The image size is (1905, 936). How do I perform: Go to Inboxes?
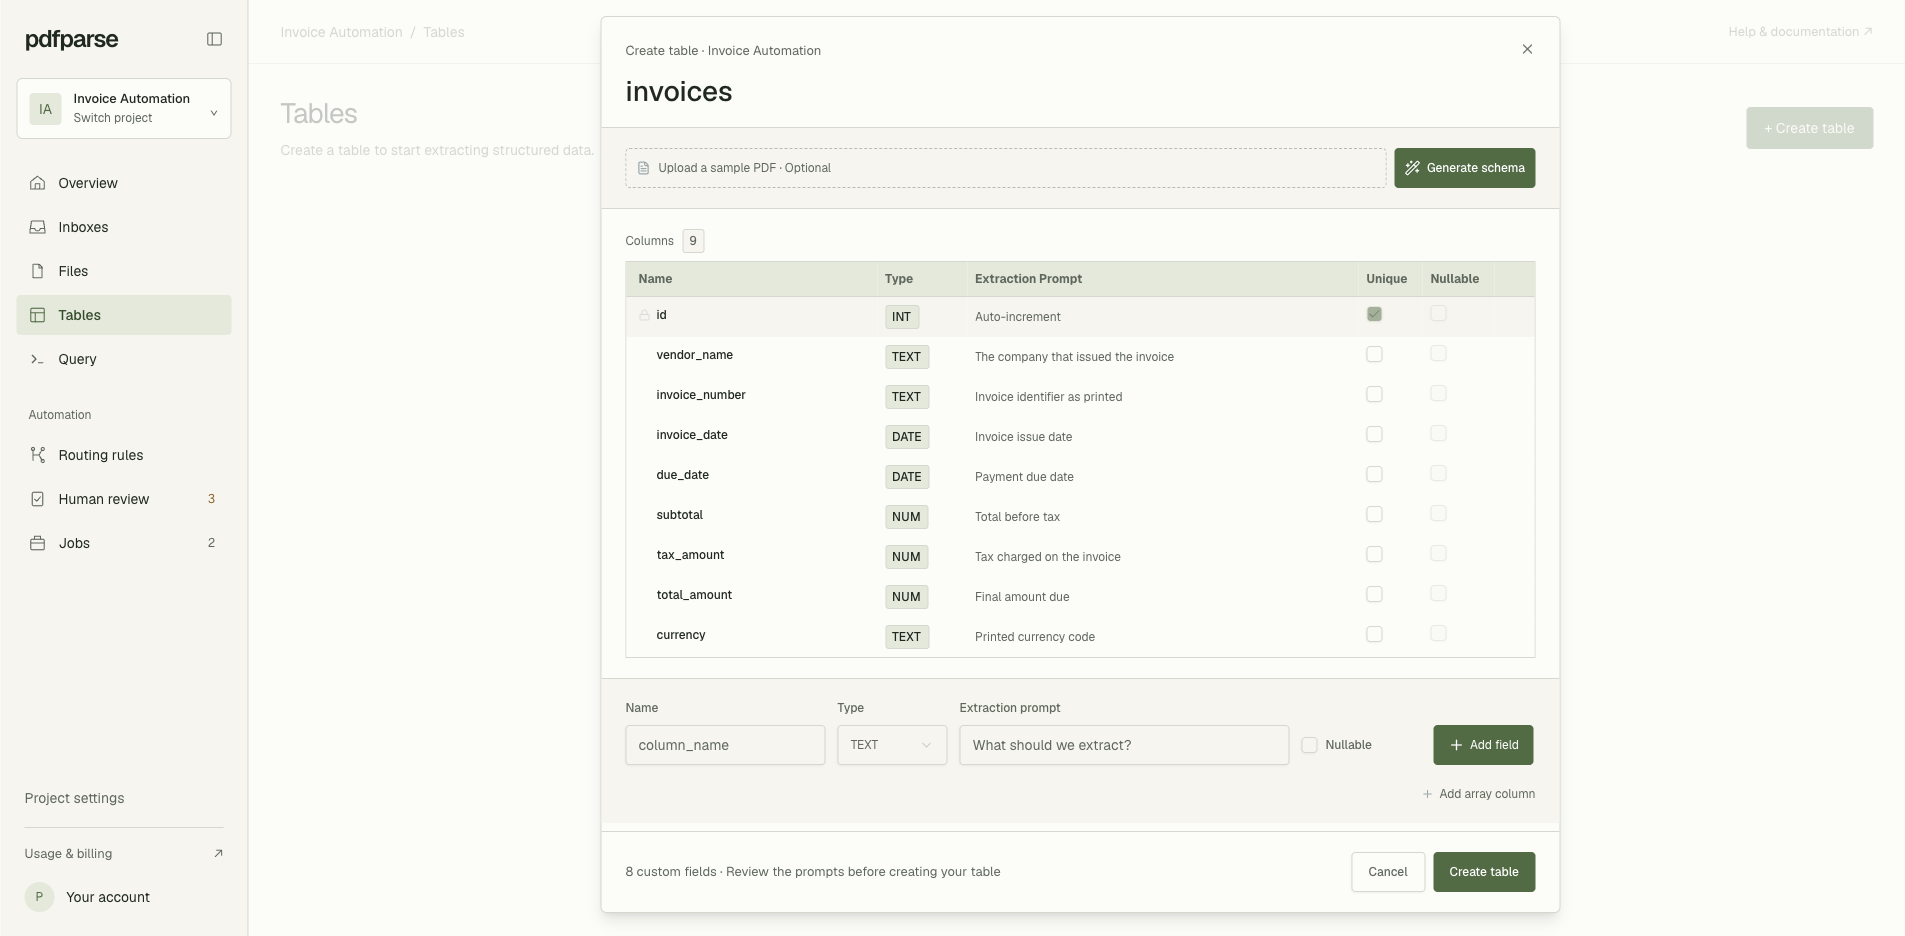click(x=124, y=227)
